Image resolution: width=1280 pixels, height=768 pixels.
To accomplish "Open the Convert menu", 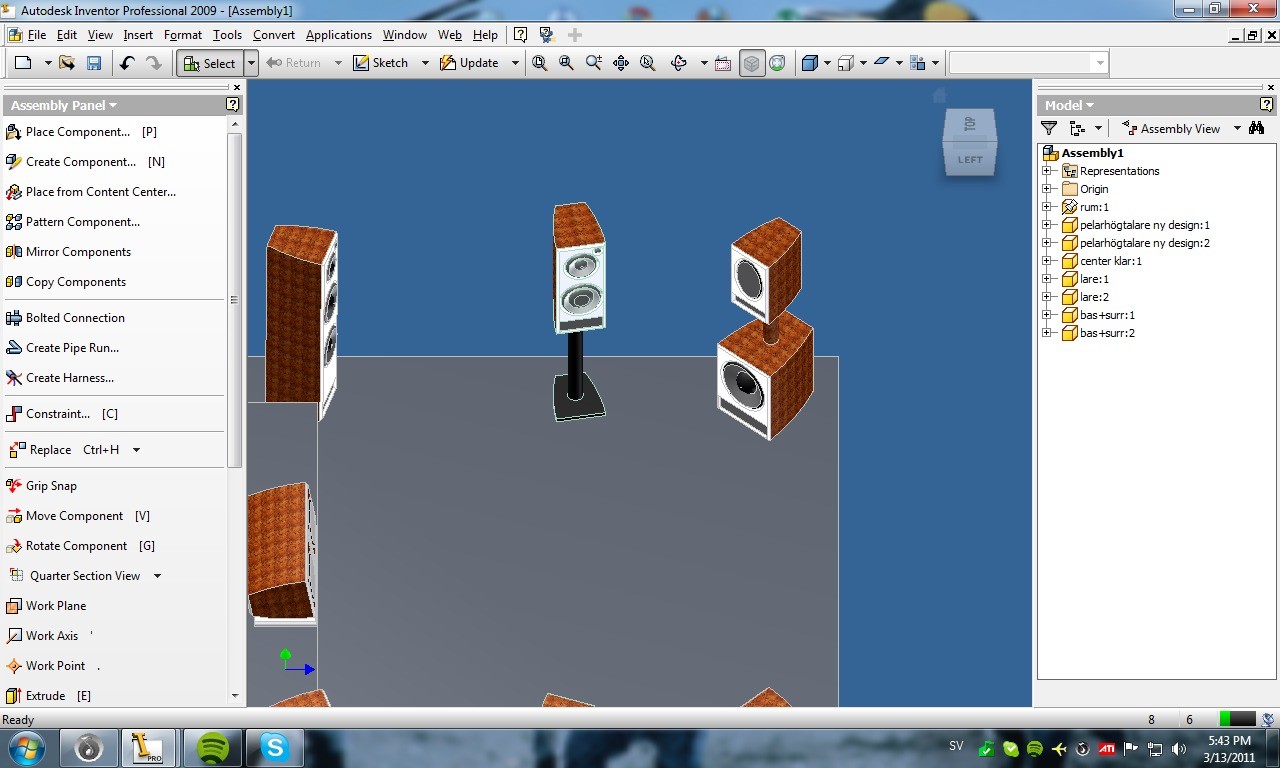I will 274,35.
